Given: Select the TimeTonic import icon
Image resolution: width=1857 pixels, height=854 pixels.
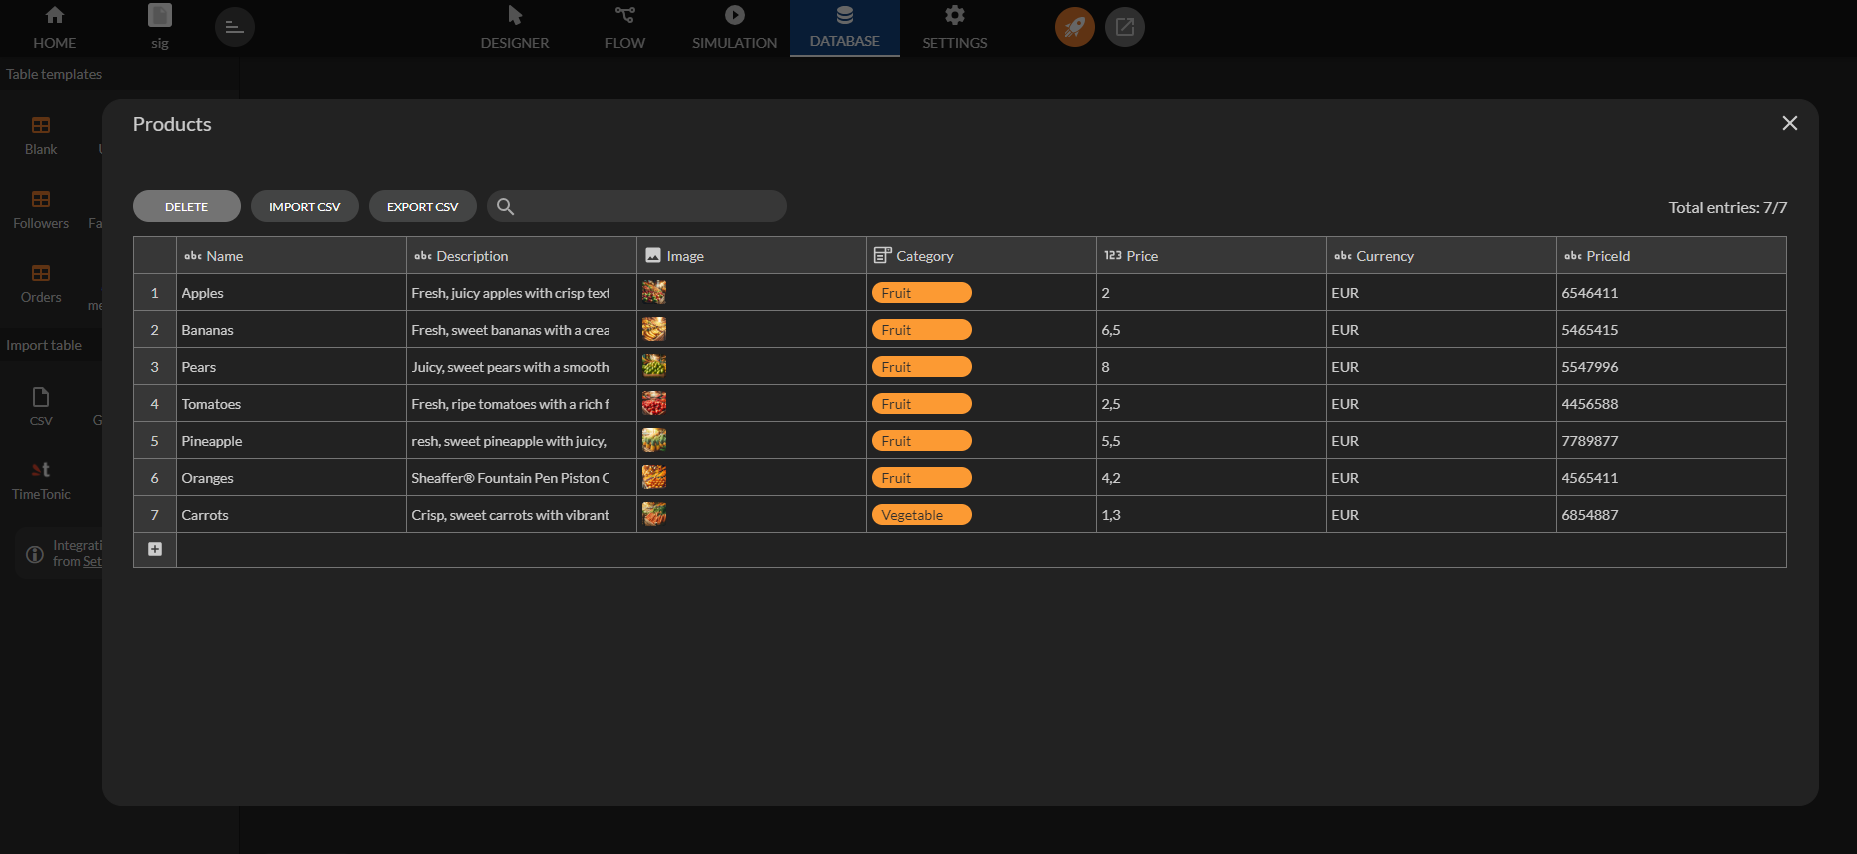Looking at the screenshot, I should 41,470.
